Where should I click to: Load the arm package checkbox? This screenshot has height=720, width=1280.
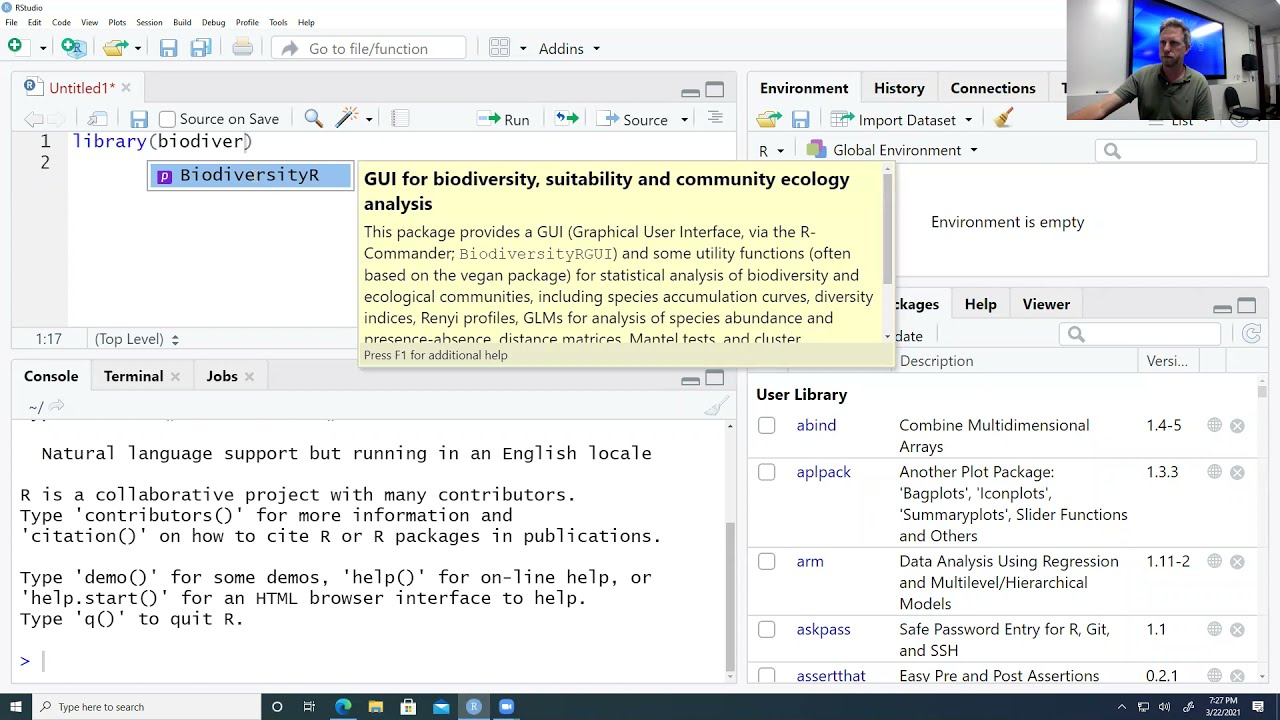(x=766, y=562)
